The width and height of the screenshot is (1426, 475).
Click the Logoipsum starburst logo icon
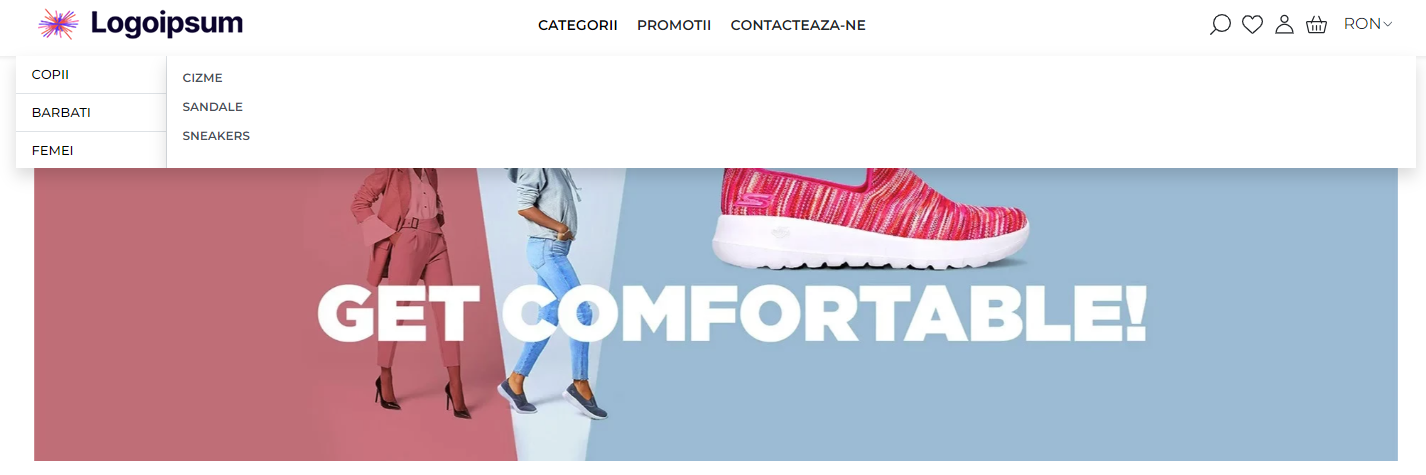pyautogui.click(x=58, y=24)
